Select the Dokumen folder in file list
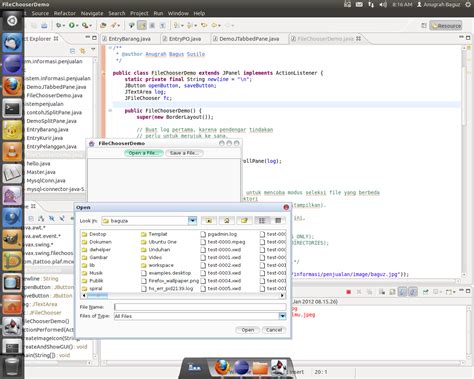Screen dimensions: 474x379 pos(96,242)
